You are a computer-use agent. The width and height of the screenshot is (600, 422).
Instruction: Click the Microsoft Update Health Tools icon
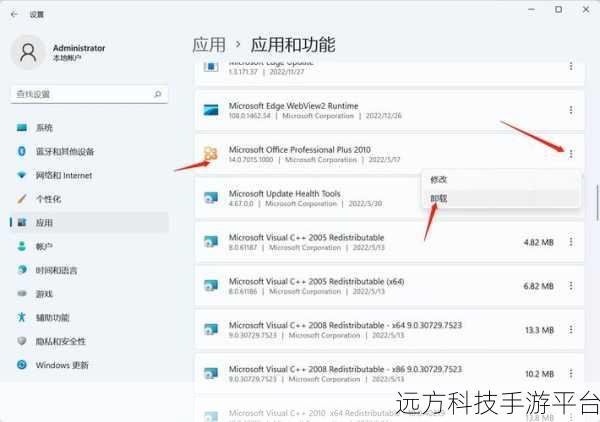tap(211, 198)
